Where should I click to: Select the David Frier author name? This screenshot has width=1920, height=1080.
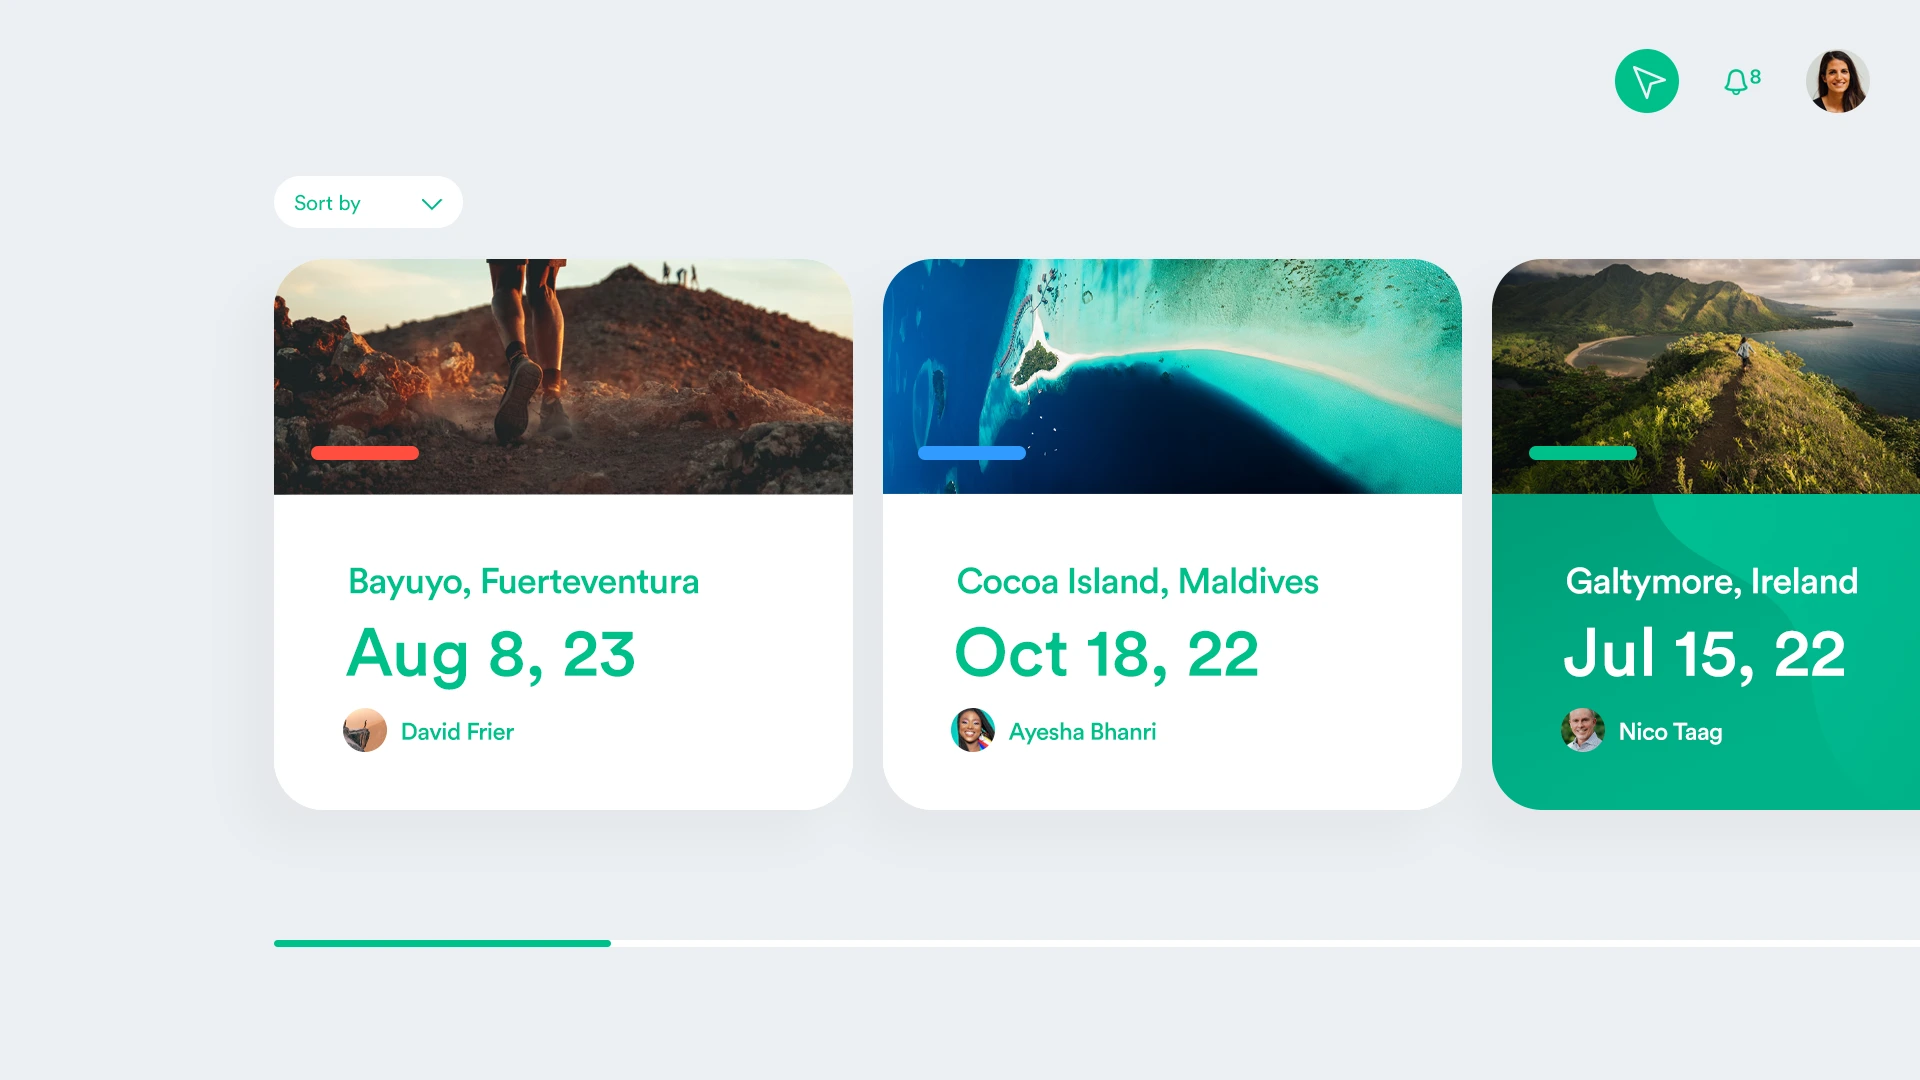(x=457, y=732)
